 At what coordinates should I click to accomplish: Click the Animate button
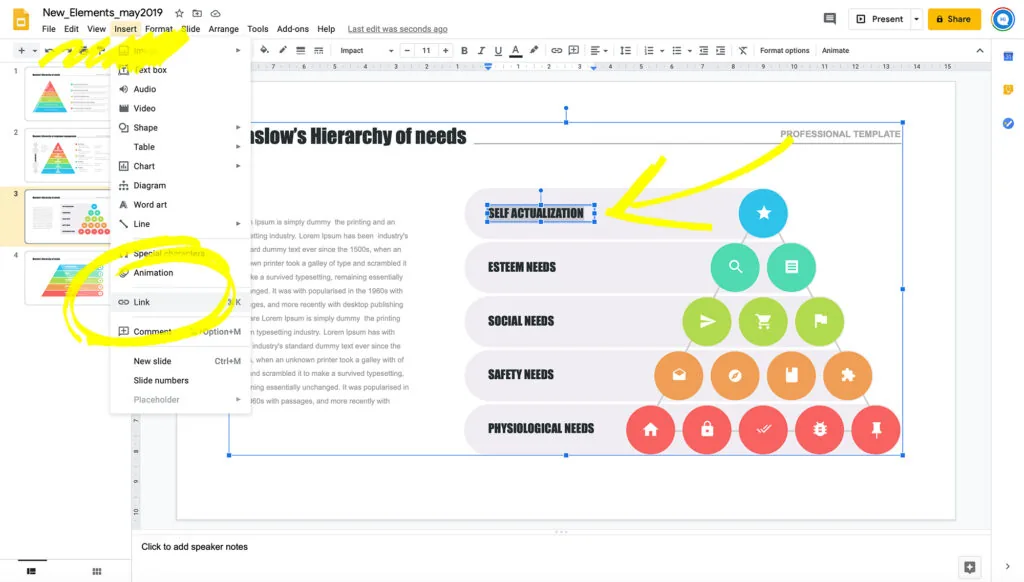click(835, 50)
